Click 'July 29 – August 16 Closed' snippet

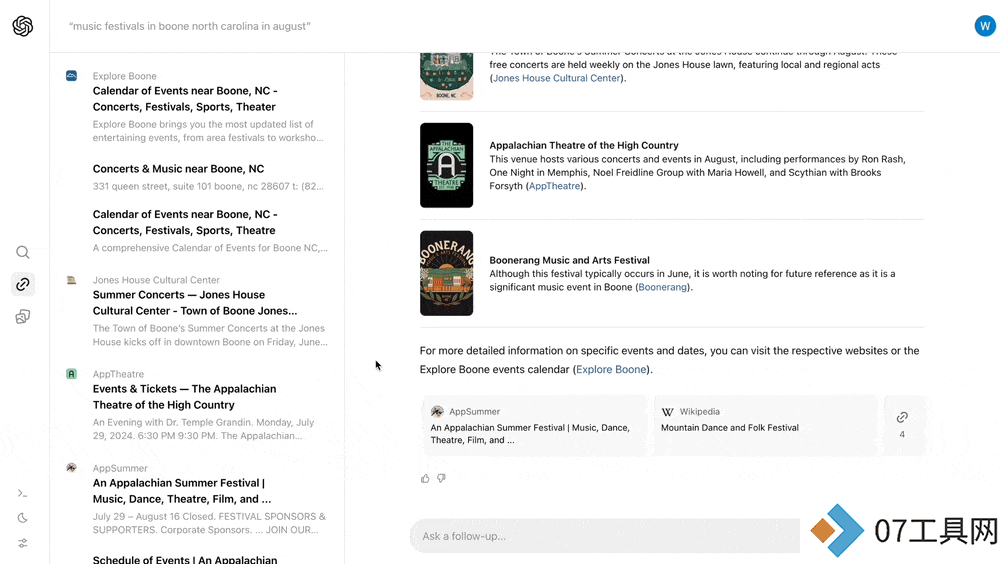tap(209, 523)
